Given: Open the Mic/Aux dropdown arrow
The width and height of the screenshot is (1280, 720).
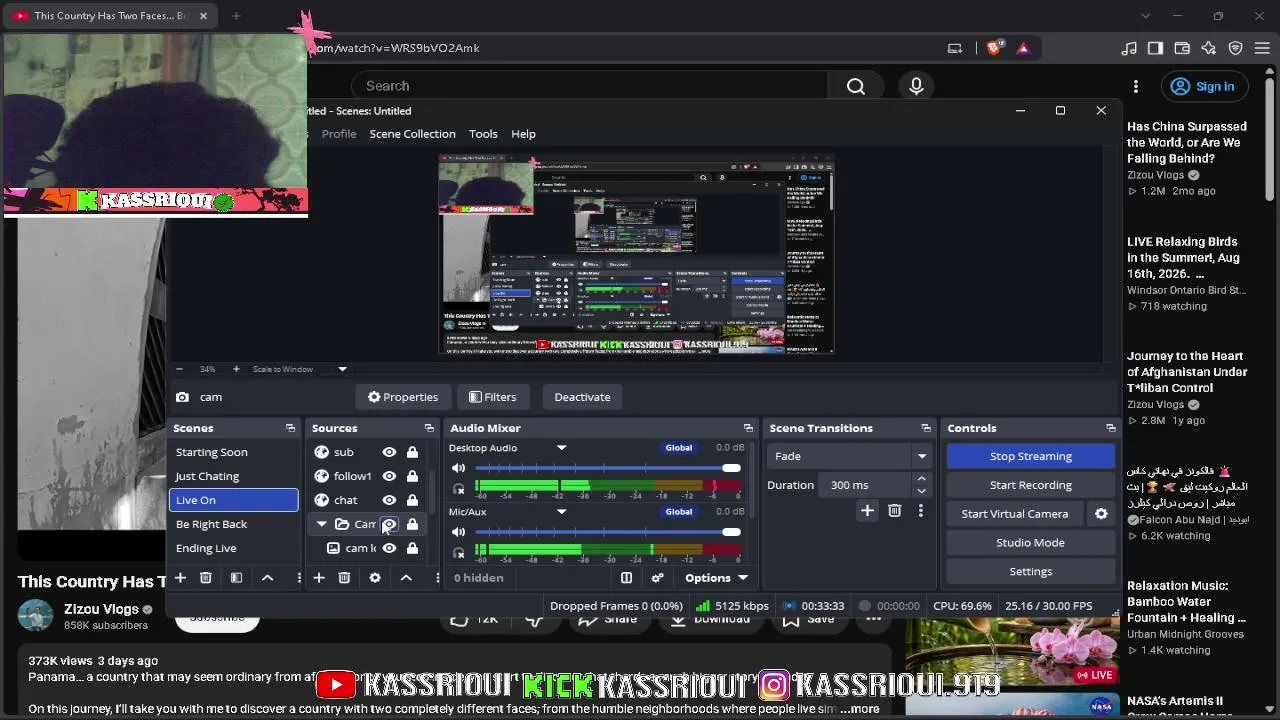Looking at the screenshot, I should click(x=561, y=512).
